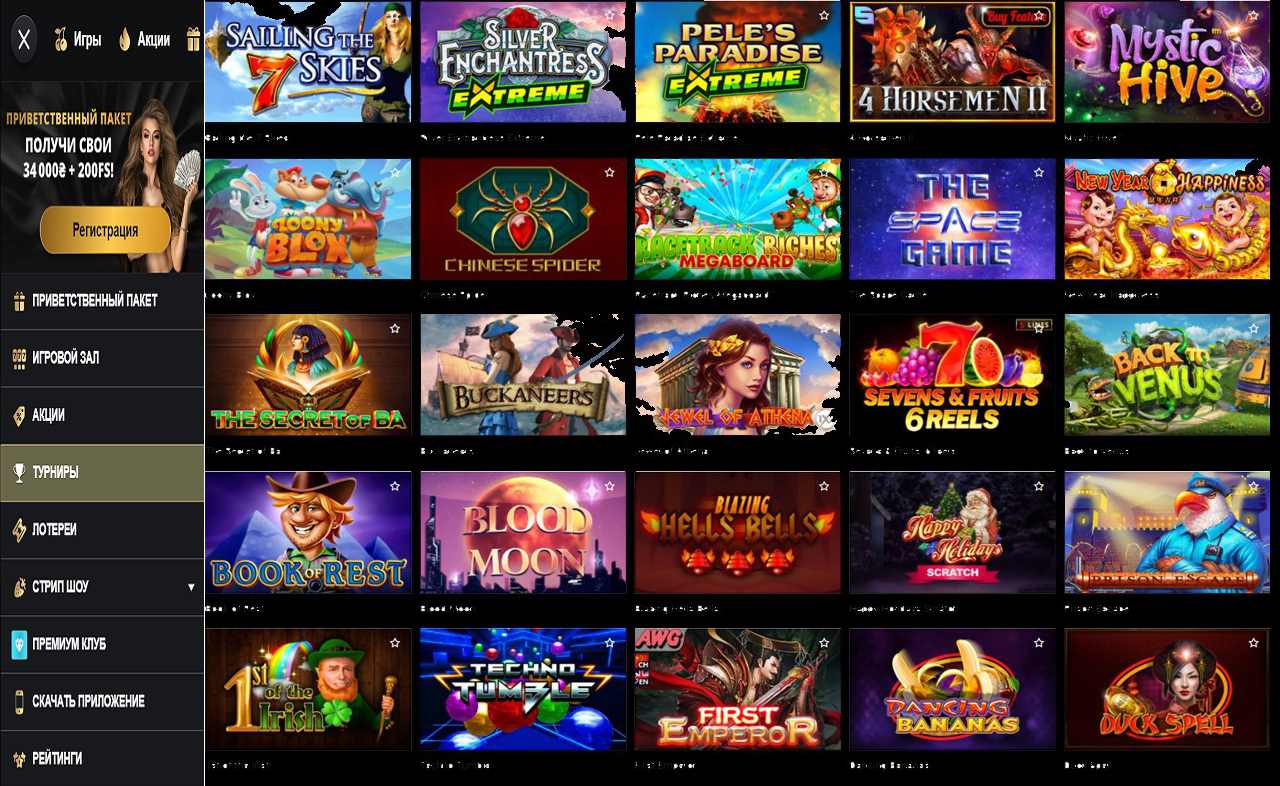Viewport: 1280px width, 786px height.
Task: Click the trophy icon beside Турниры
Action: click(19, 473)
